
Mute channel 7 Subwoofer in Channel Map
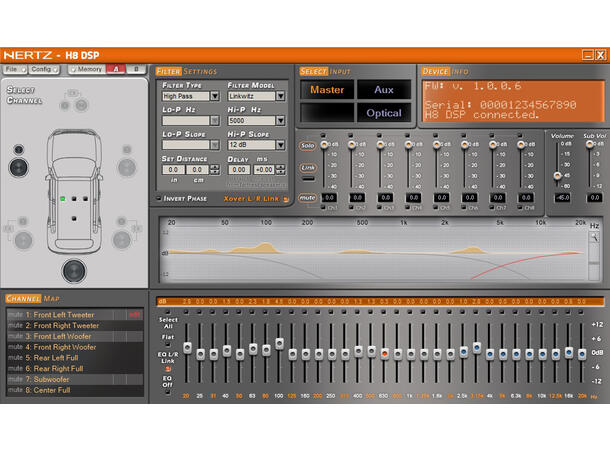coord(15,379)
